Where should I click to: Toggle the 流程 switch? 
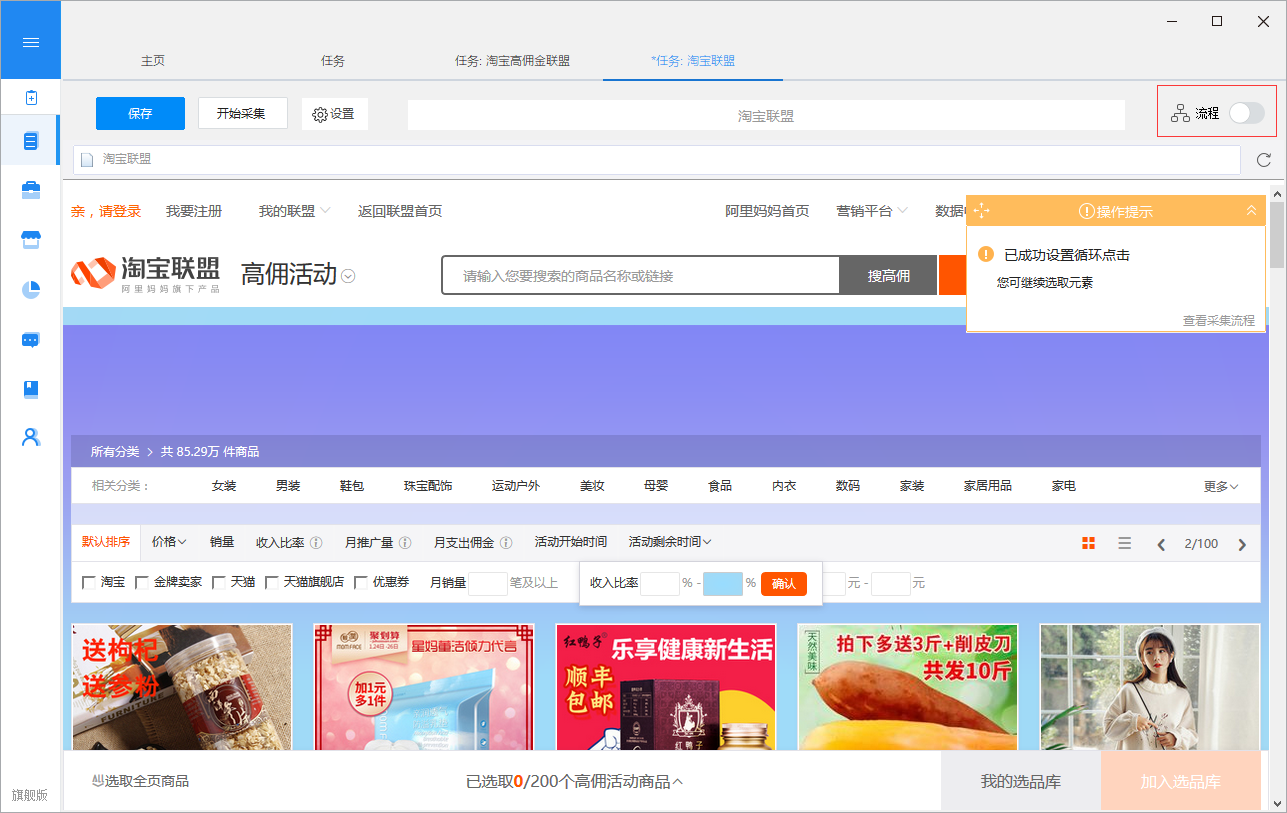pyautogui.click(x=1247, y=113)
